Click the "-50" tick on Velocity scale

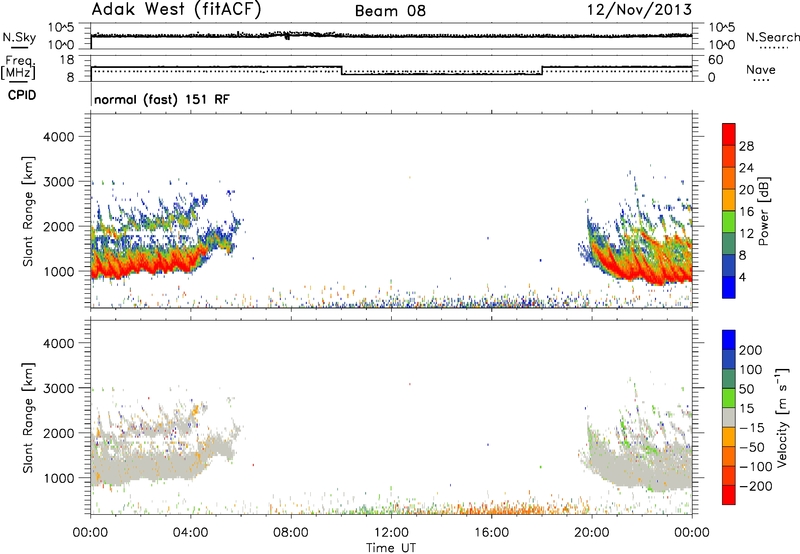[752, 447]
